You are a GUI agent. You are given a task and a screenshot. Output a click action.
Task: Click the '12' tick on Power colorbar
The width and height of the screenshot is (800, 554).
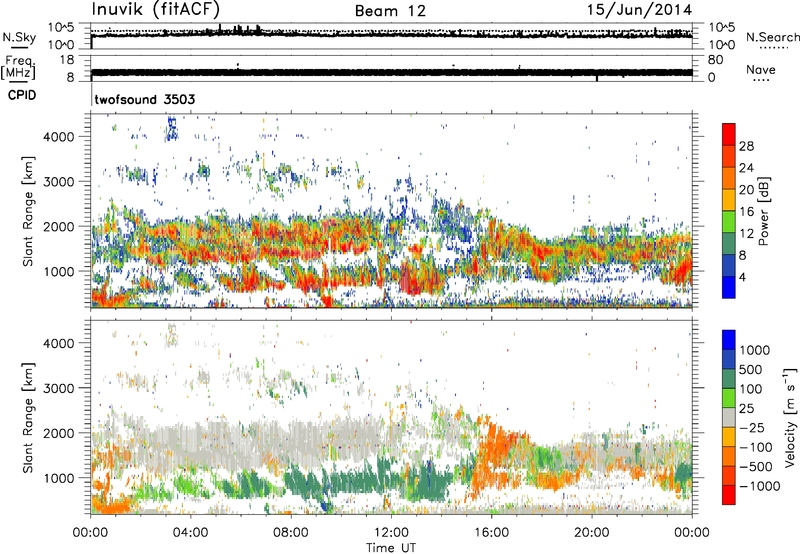pos(746,234)
